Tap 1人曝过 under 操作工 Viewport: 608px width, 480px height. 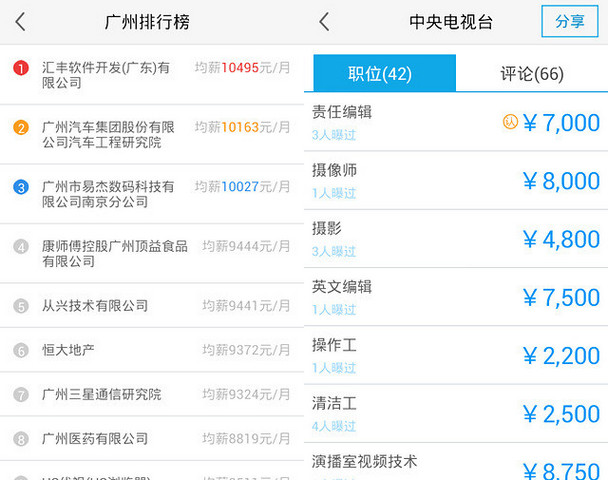[x=334, y=368]
